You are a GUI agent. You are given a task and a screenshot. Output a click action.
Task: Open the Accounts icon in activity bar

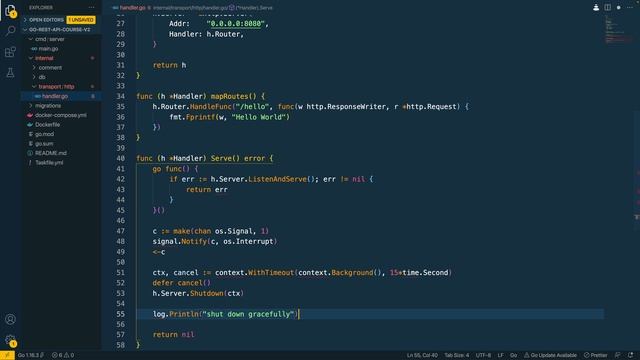10,319
